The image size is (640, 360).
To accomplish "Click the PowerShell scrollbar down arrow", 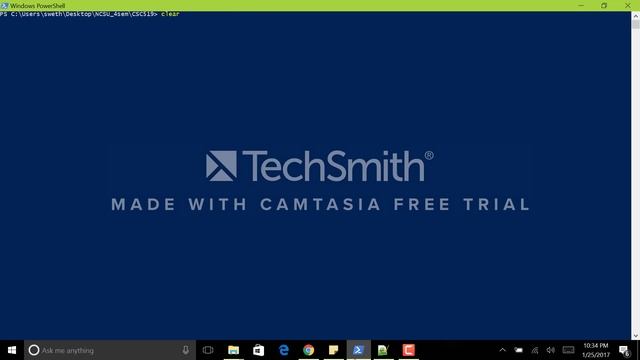I will click(636, 336).
